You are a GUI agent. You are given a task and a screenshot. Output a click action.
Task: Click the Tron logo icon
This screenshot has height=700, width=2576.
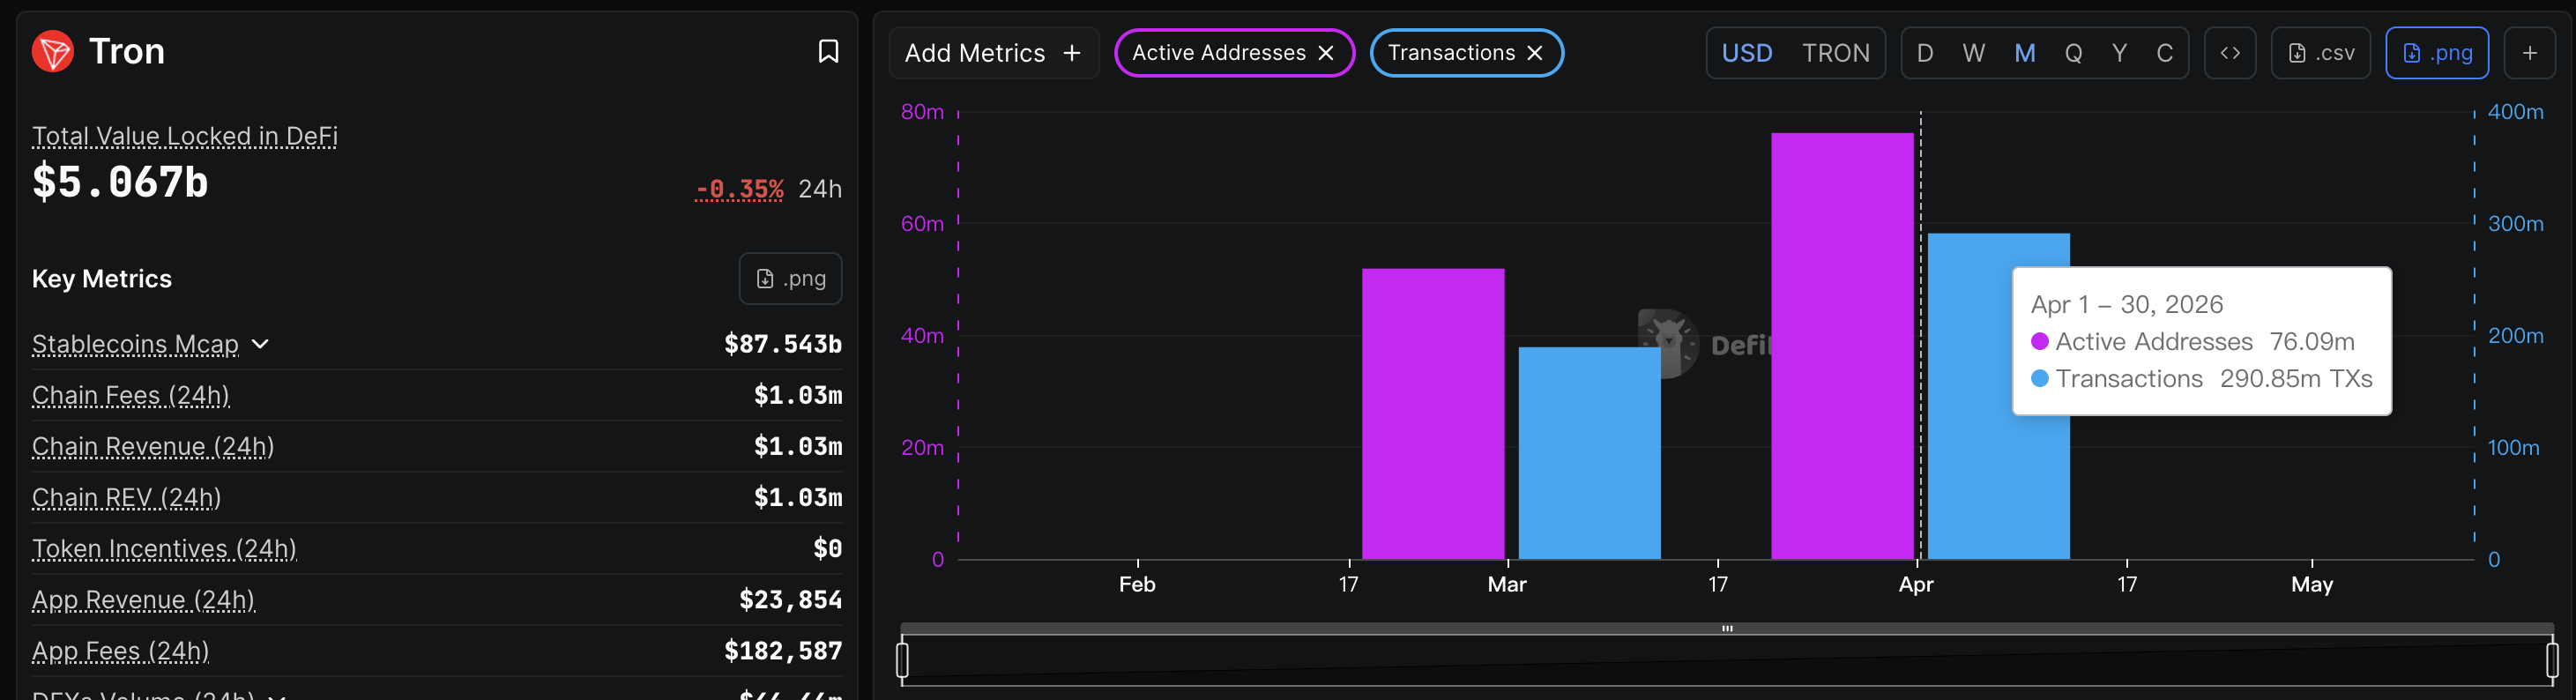coord(53,52)
